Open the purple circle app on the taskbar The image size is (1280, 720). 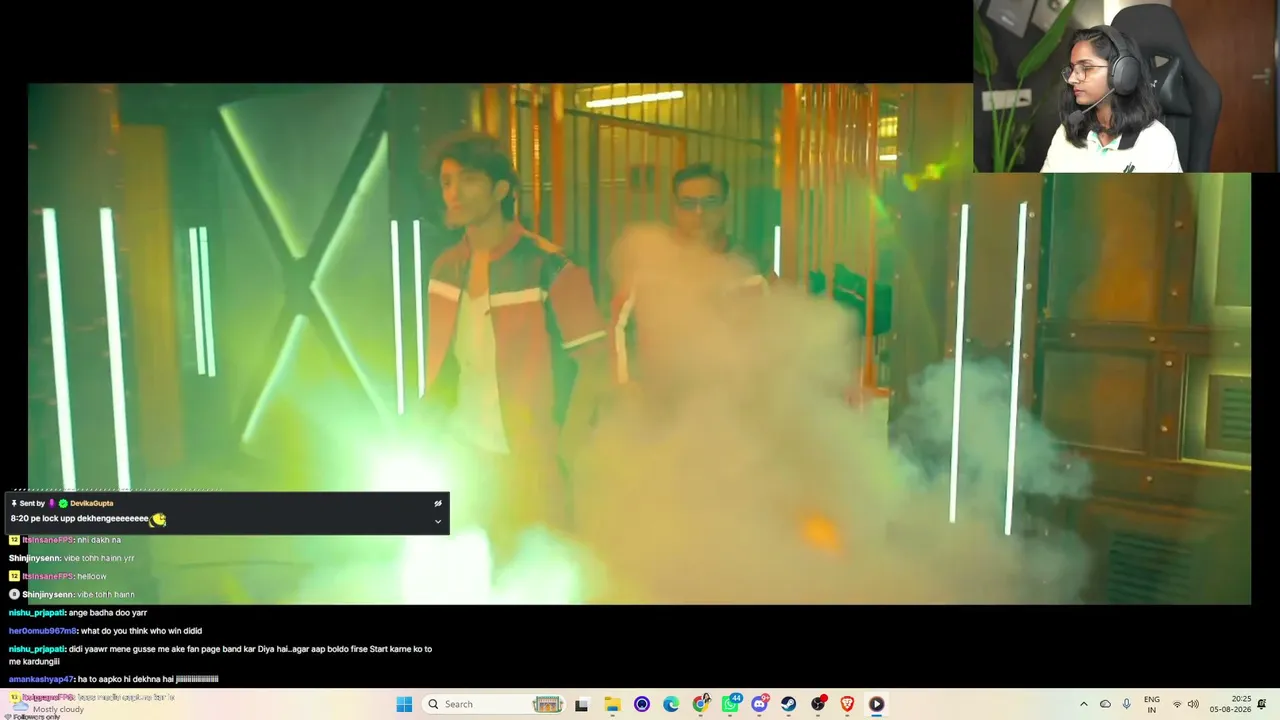642,704
